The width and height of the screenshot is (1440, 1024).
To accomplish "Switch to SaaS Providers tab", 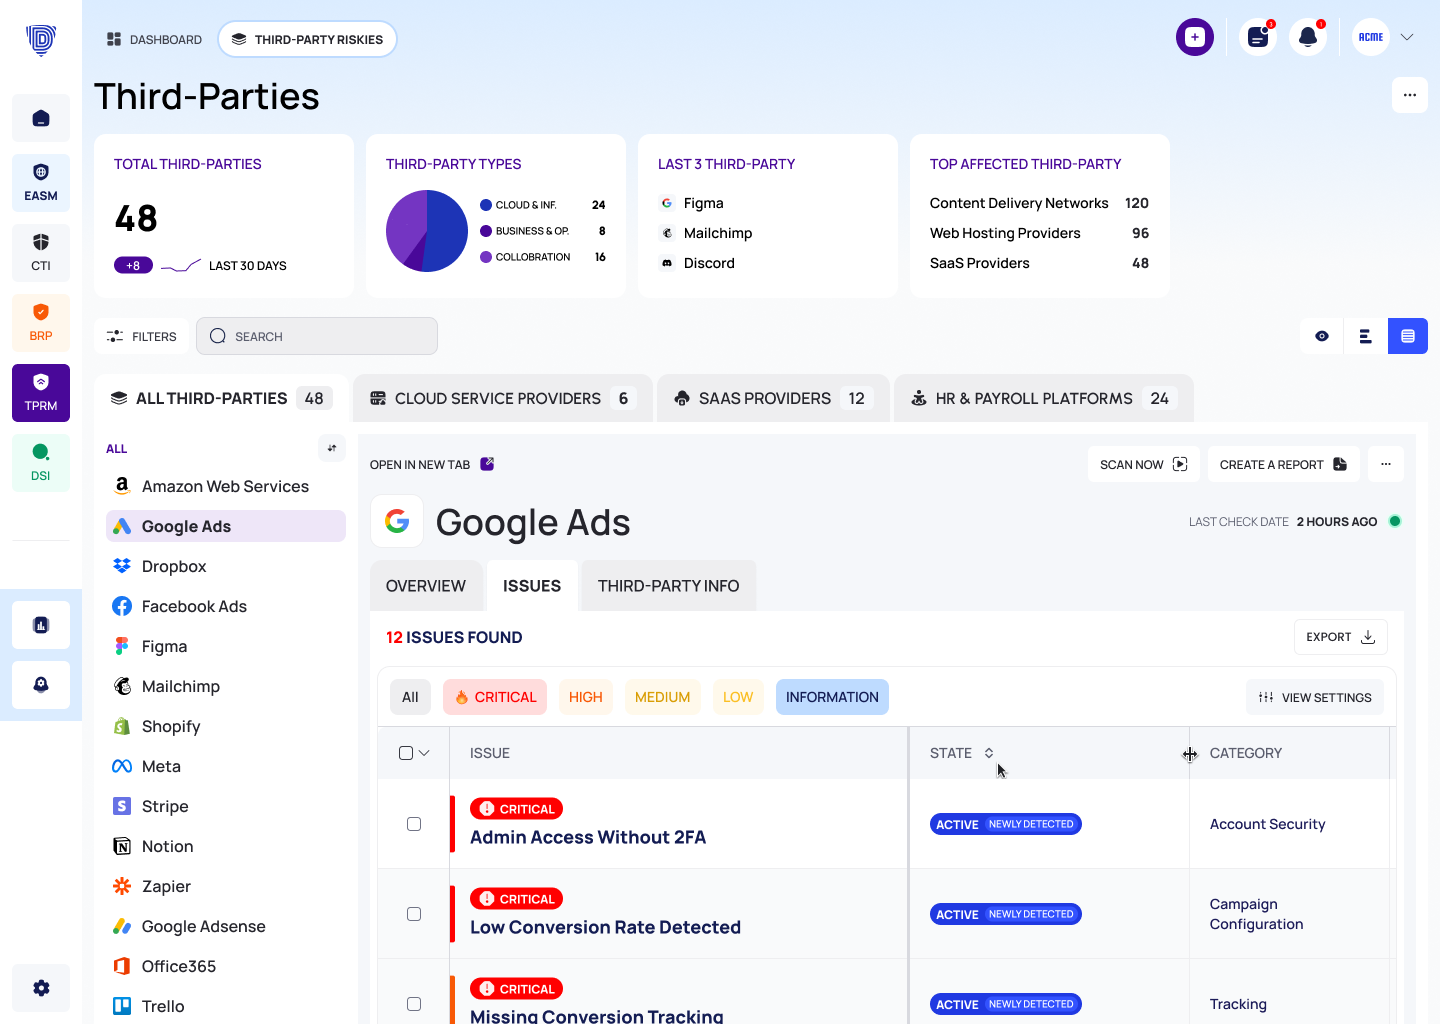I will coord(773,398).
